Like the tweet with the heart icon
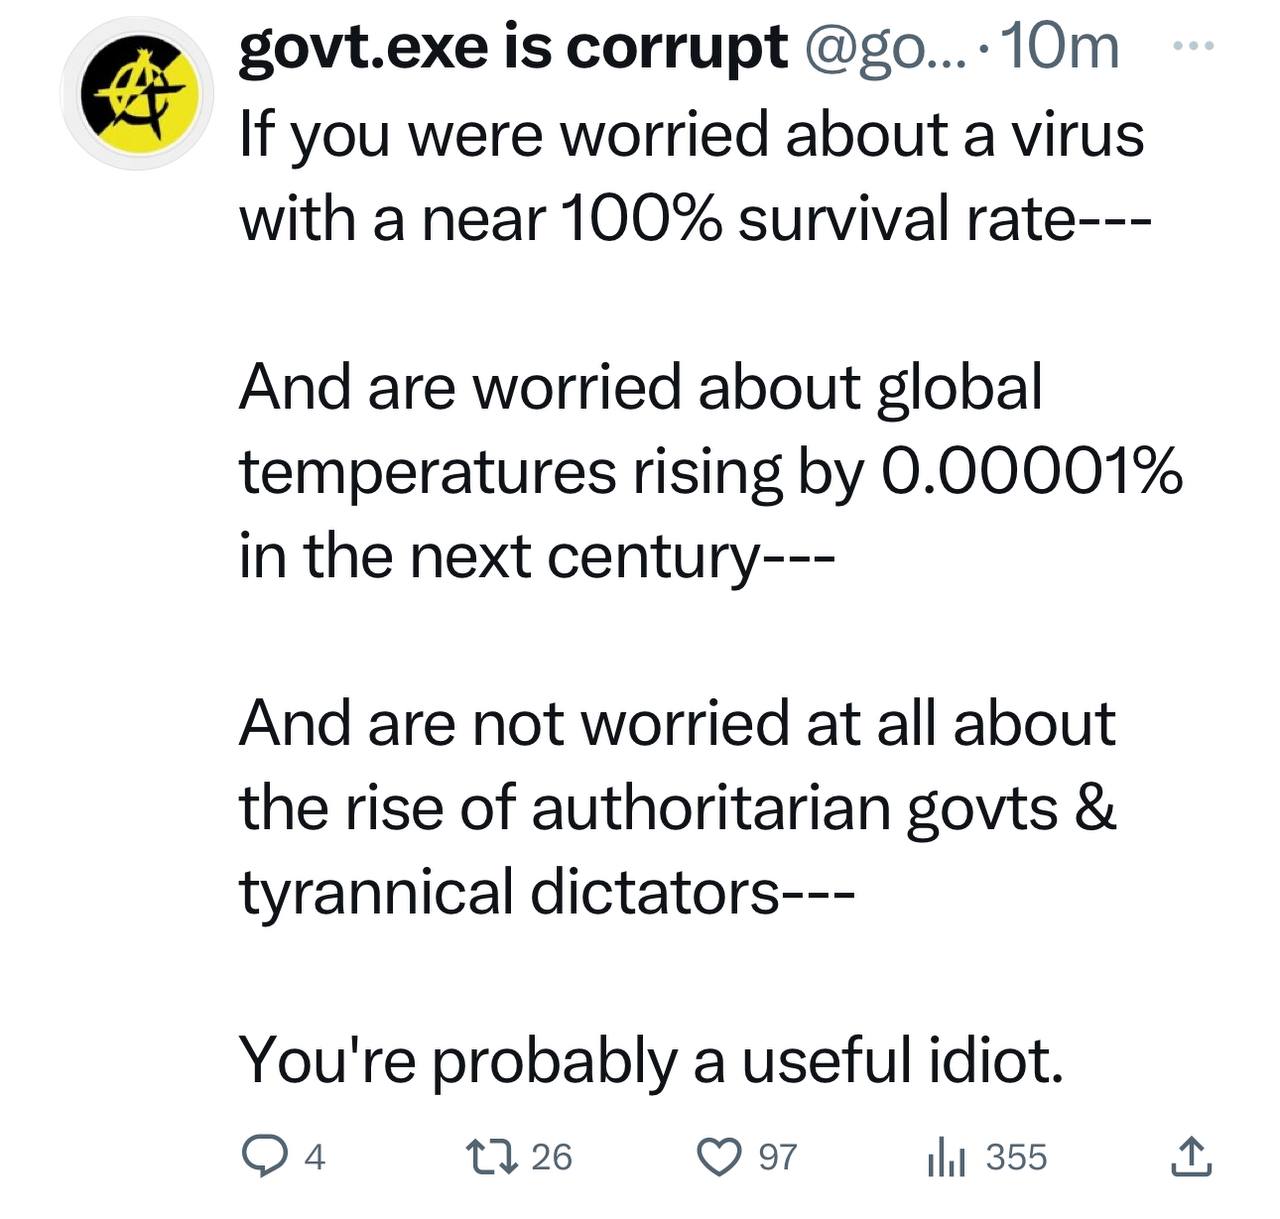Screen dimensions: 1280x1219 click(717, 1157)
